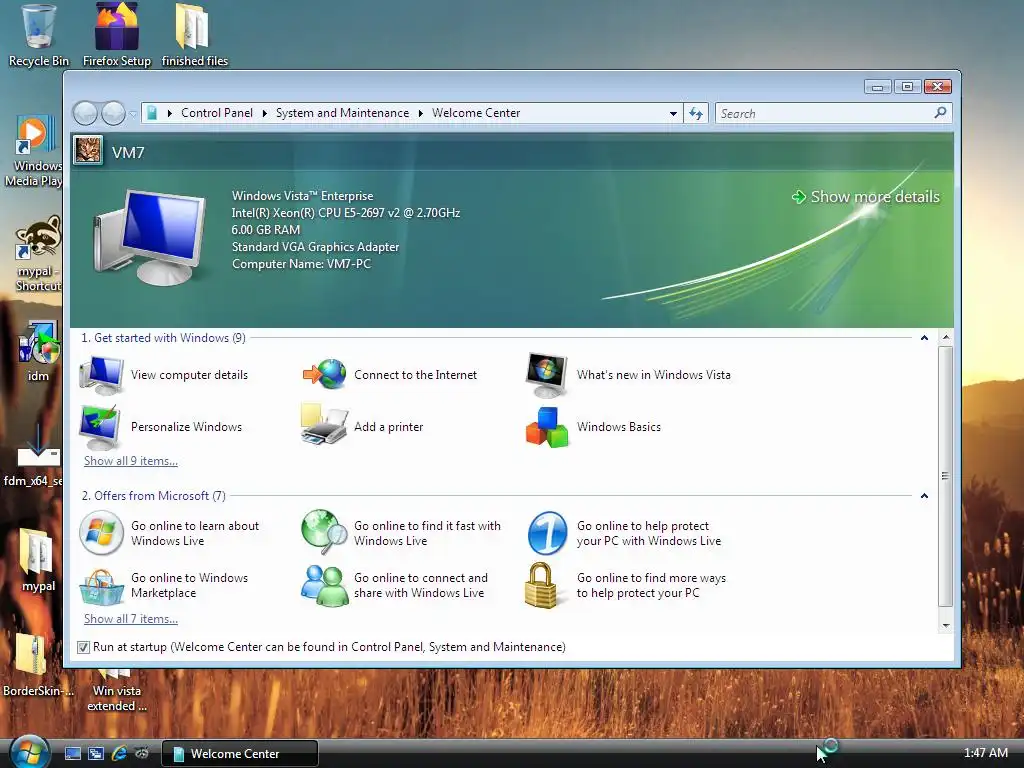Click the large computer image in banner
Screen dimensions: 1024x768
(x=150, y=236)
